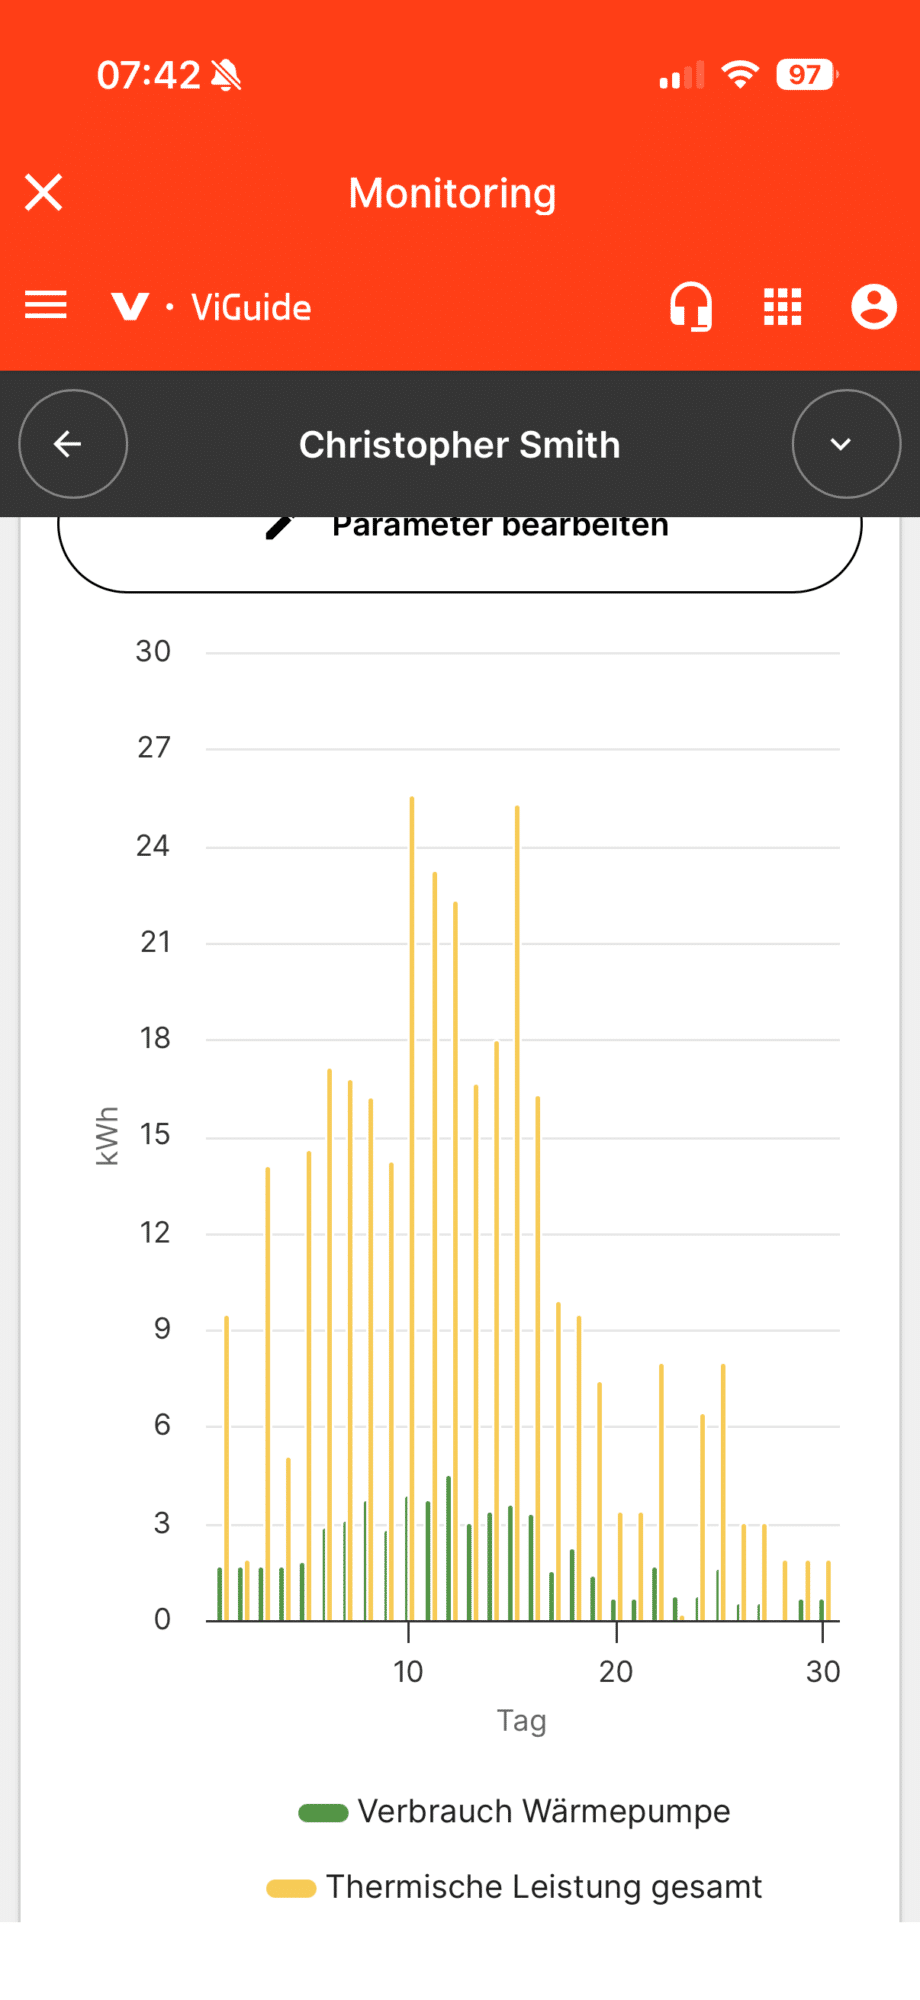This screenshot has width=920, height=2000.
Task: Tap the battery indicator in the status bar
Action: [807, 75]
